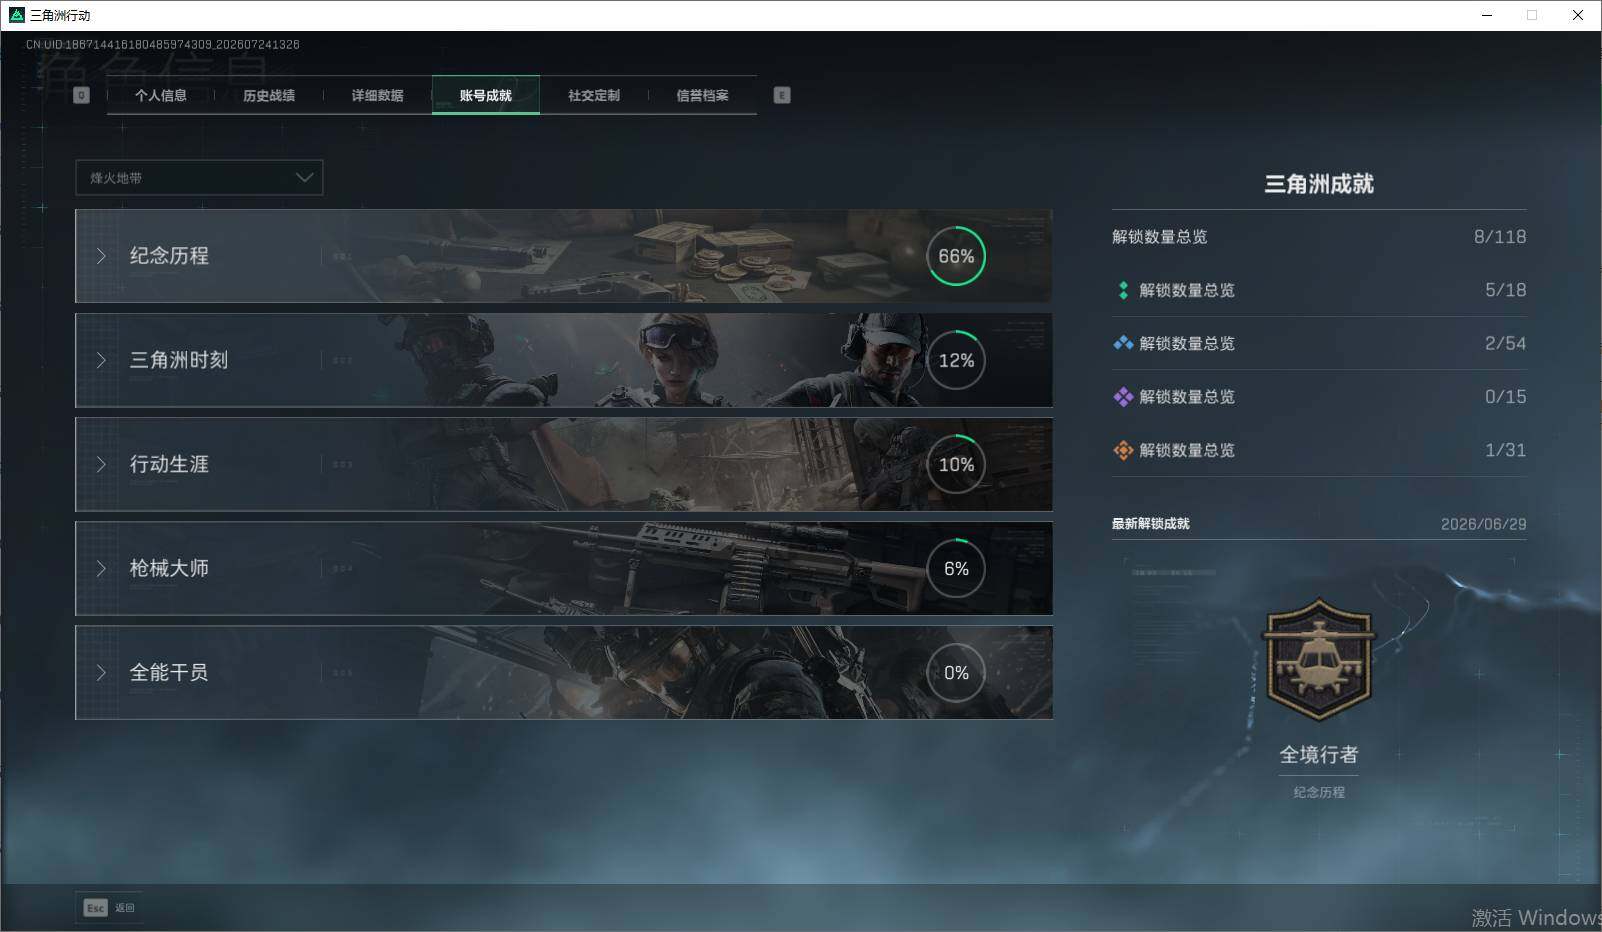Open the 历史战绩 tab

click(269, 95)
